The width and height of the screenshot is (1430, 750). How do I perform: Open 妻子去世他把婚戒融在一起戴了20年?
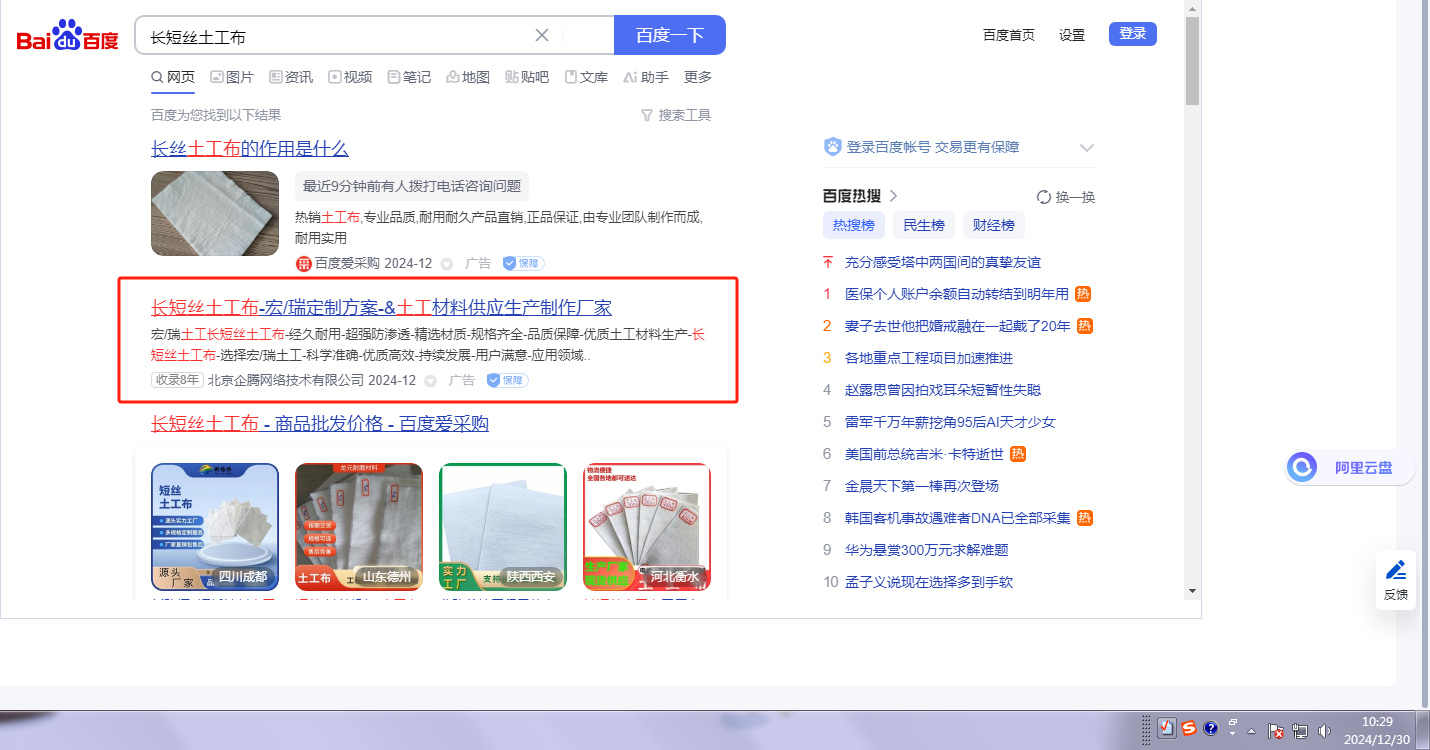[958, 326]
